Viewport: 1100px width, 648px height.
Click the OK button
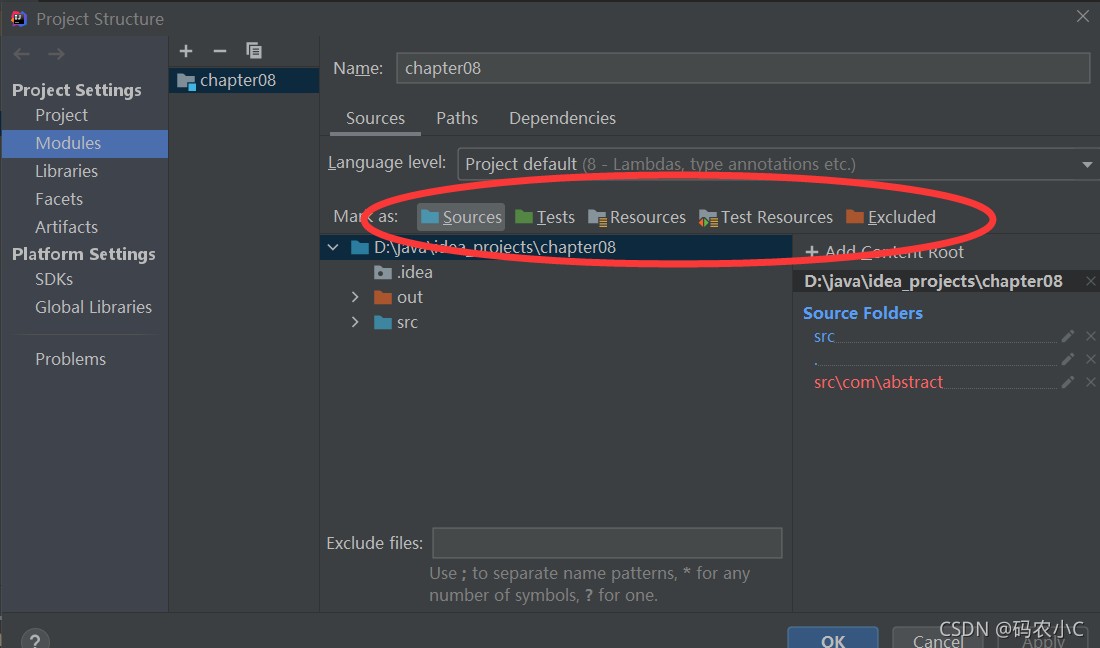click(832, 640)
